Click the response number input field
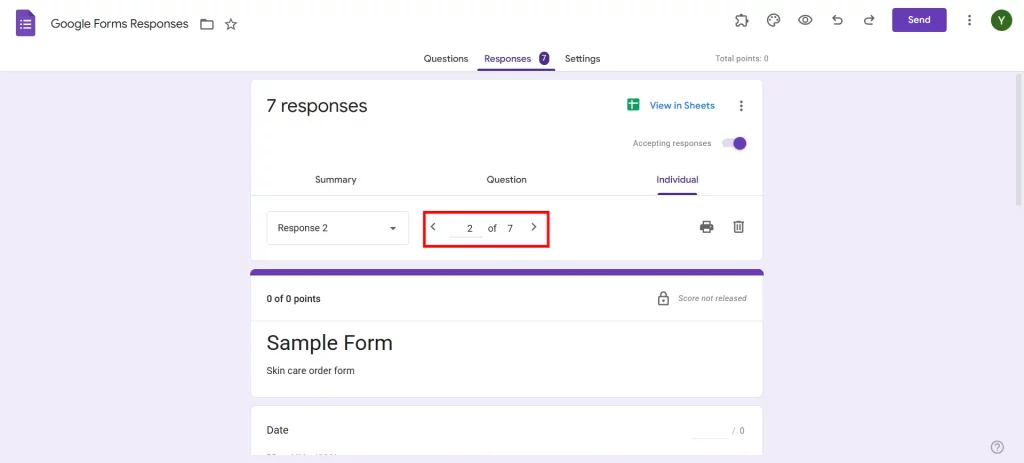 [466, 229]
